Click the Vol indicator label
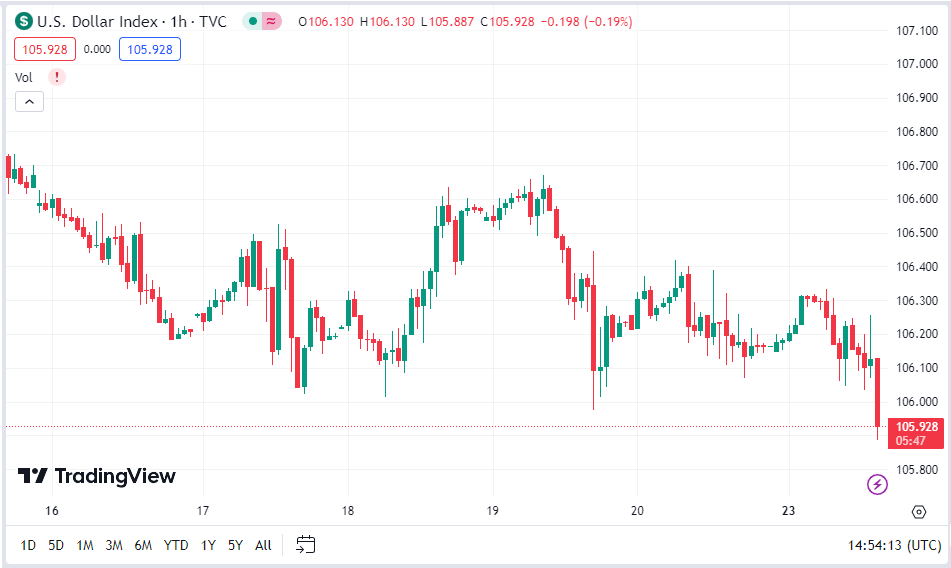Screen dimensions: 951x568 click(24, 78)
